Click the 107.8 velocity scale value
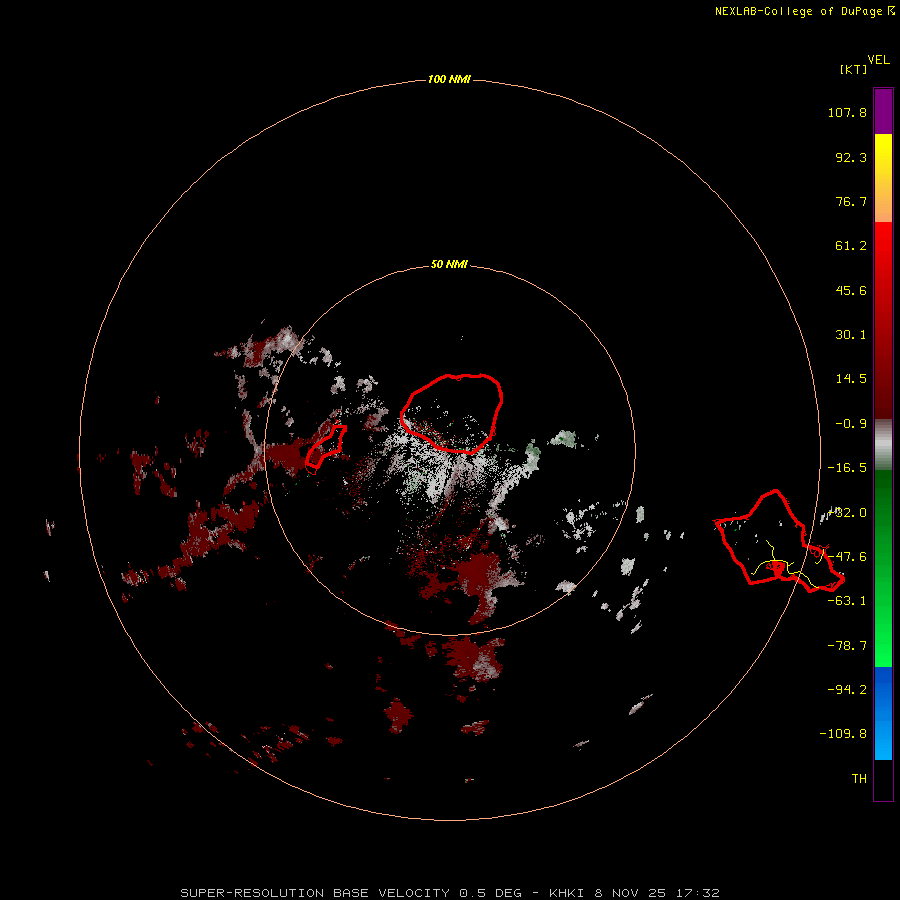The image size is (900, 900). [x=847, y=112]
